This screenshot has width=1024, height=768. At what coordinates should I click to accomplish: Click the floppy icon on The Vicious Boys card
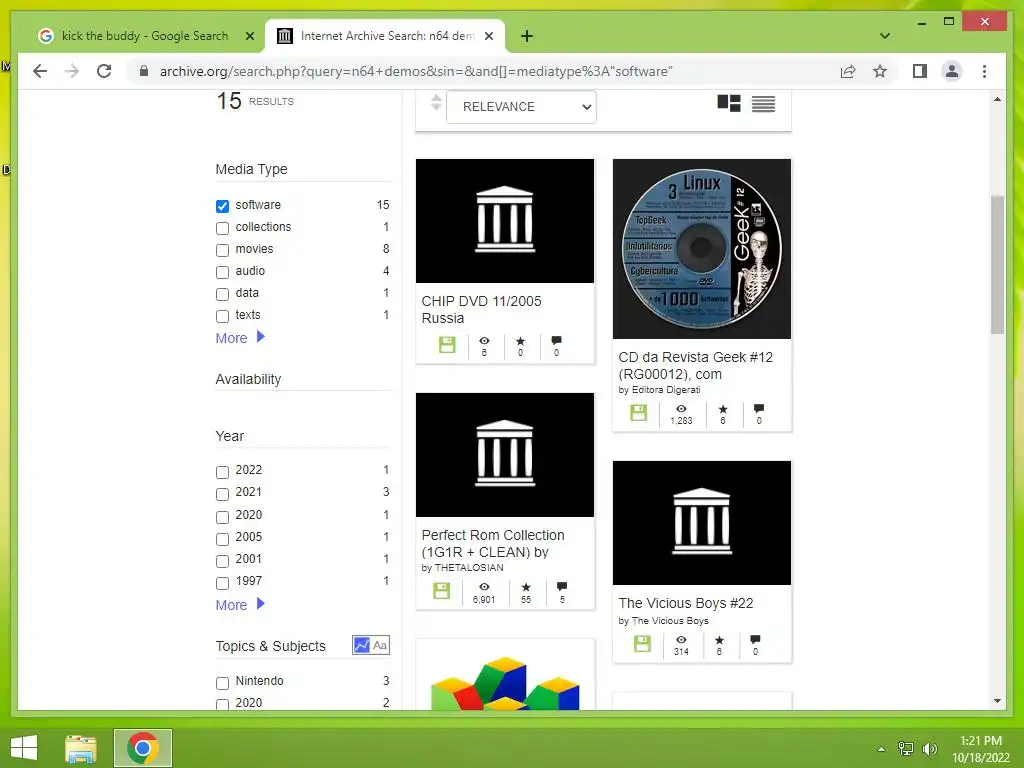642,643
